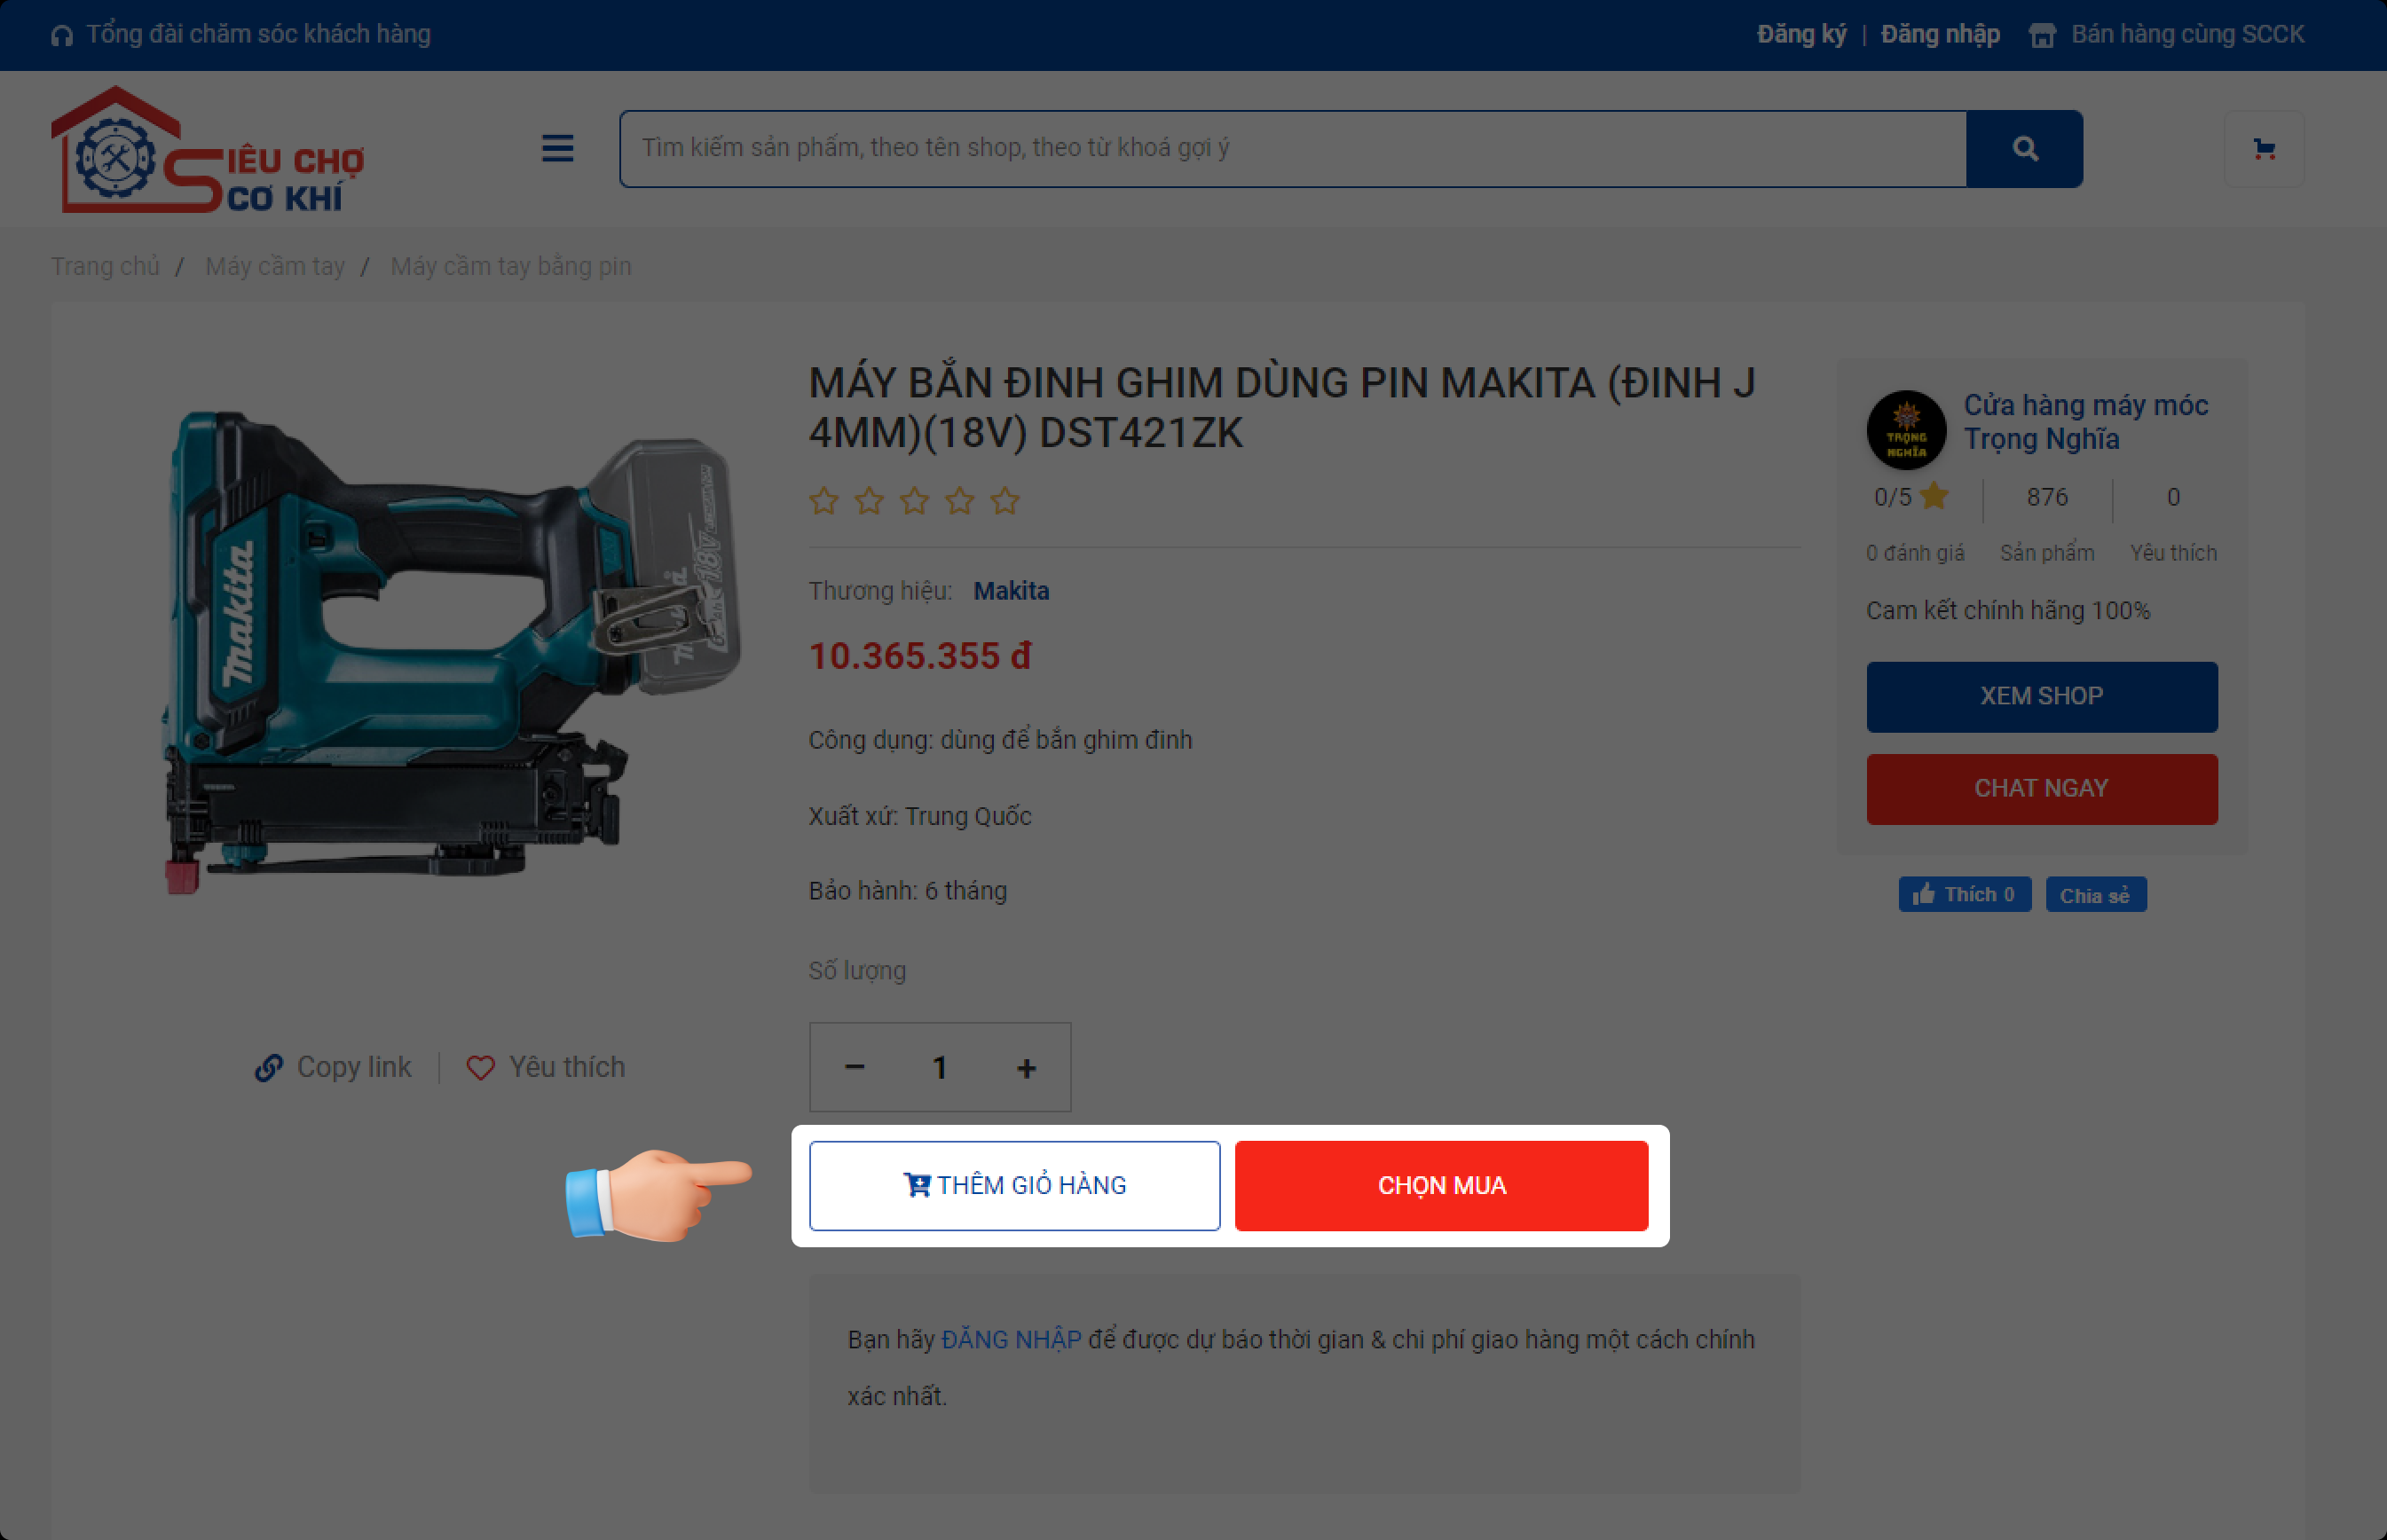Go to Máy cầm tay breadcrumb
The width and height of the screenshot is (2387, 1540).
[275, 266]
